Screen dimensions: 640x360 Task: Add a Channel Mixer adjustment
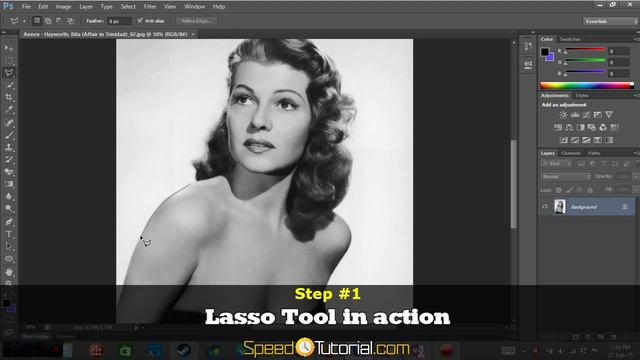tap(603, 128)
